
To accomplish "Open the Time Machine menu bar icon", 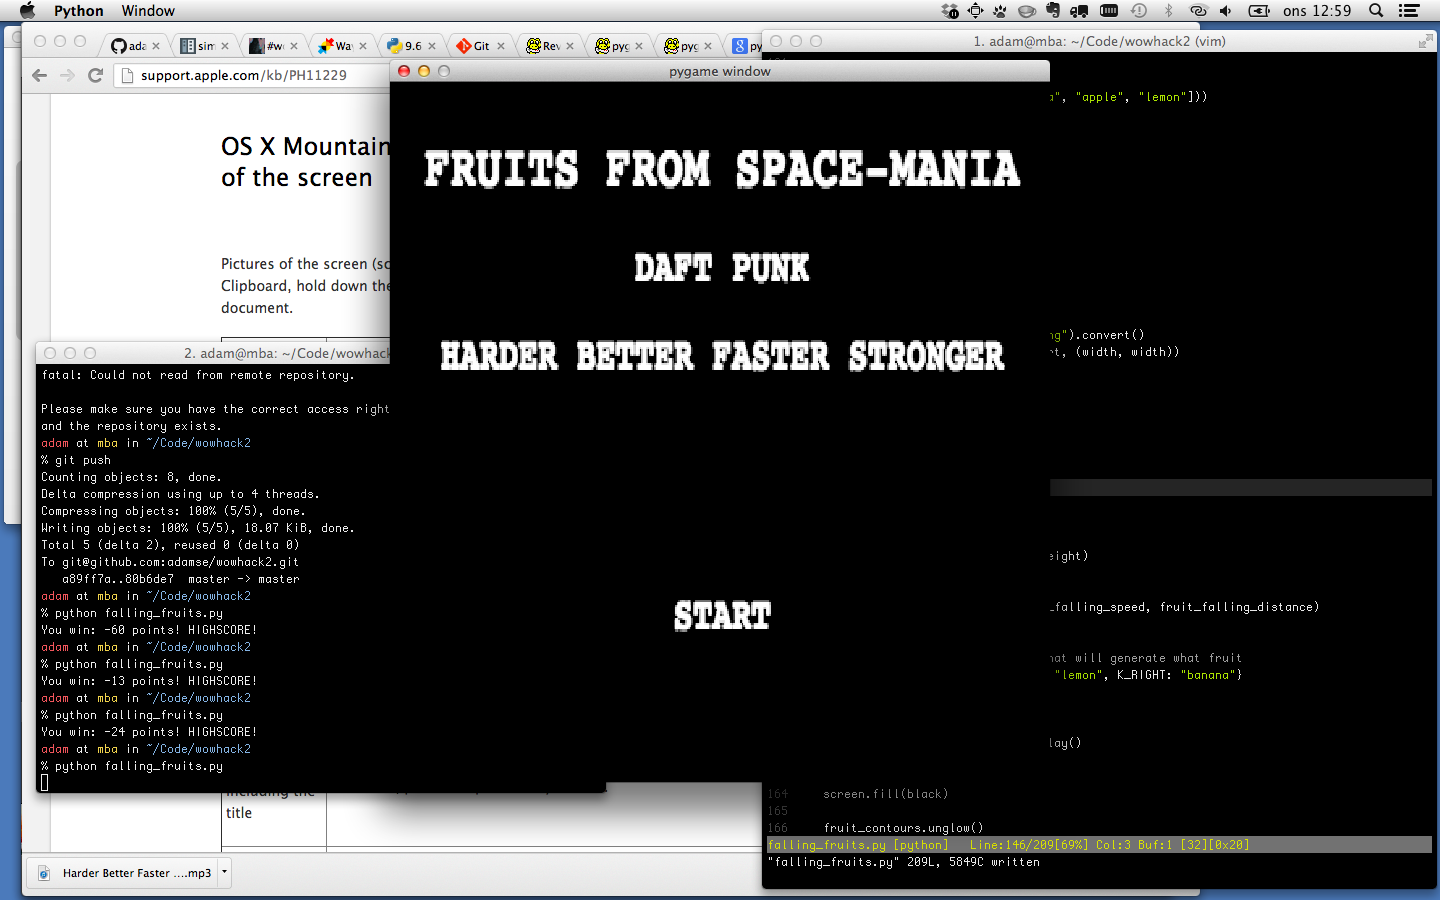I will coord(1139,11).
